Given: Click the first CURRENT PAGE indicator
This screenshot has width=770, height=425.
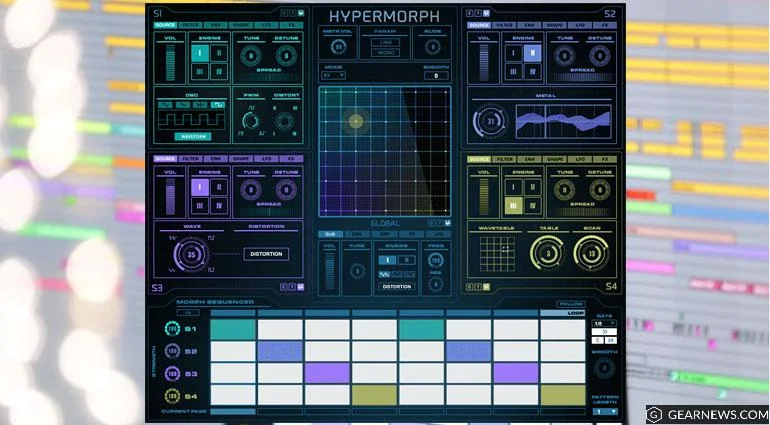Looking at the screenshot, I should coord(233,411).
